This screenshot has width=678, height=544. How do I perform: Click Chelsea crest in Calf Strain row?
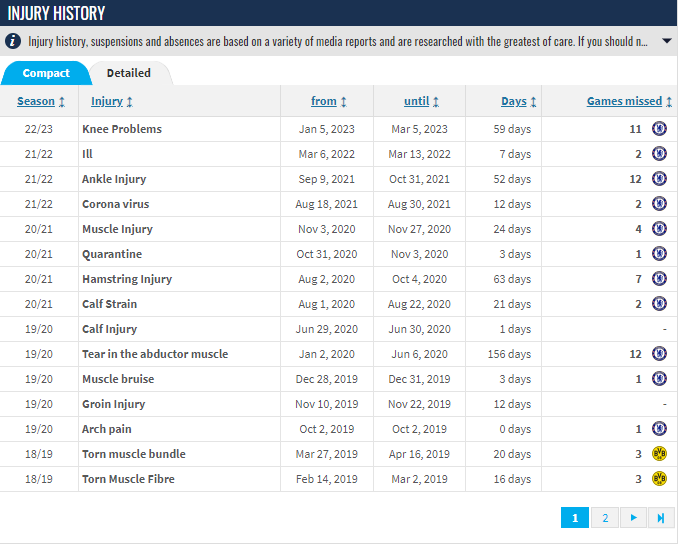click(659, 304)
